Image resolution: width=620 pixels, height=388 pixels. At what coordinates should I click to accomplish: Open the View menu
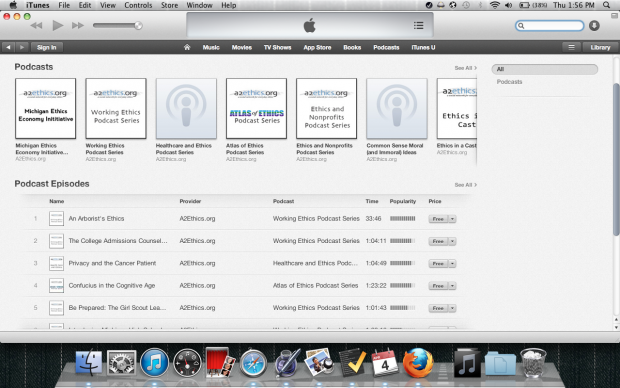tap(108, 5)
